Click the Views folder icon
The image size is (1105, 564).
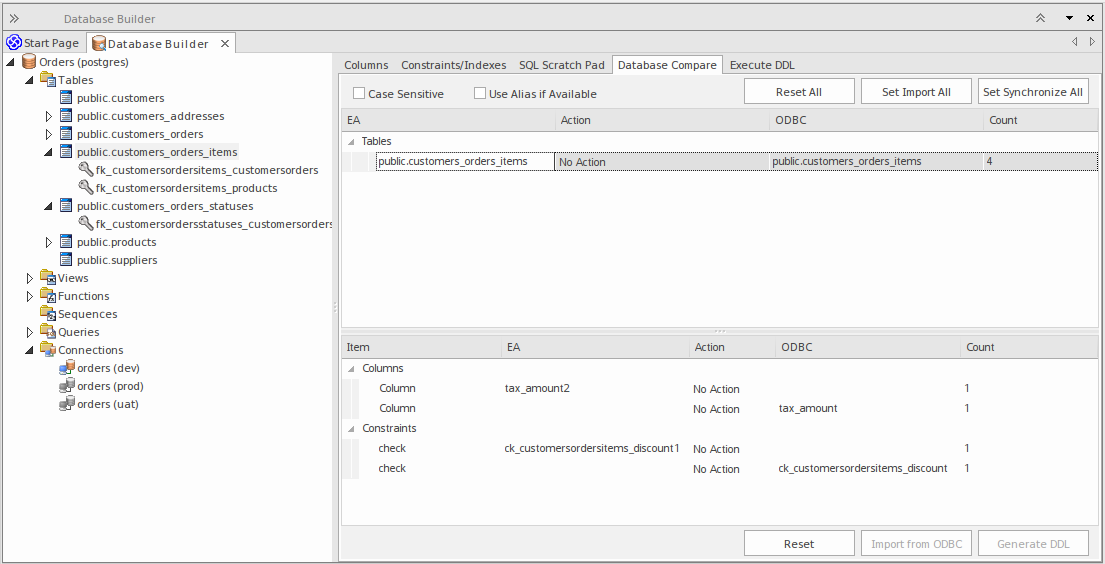point(48,278)
